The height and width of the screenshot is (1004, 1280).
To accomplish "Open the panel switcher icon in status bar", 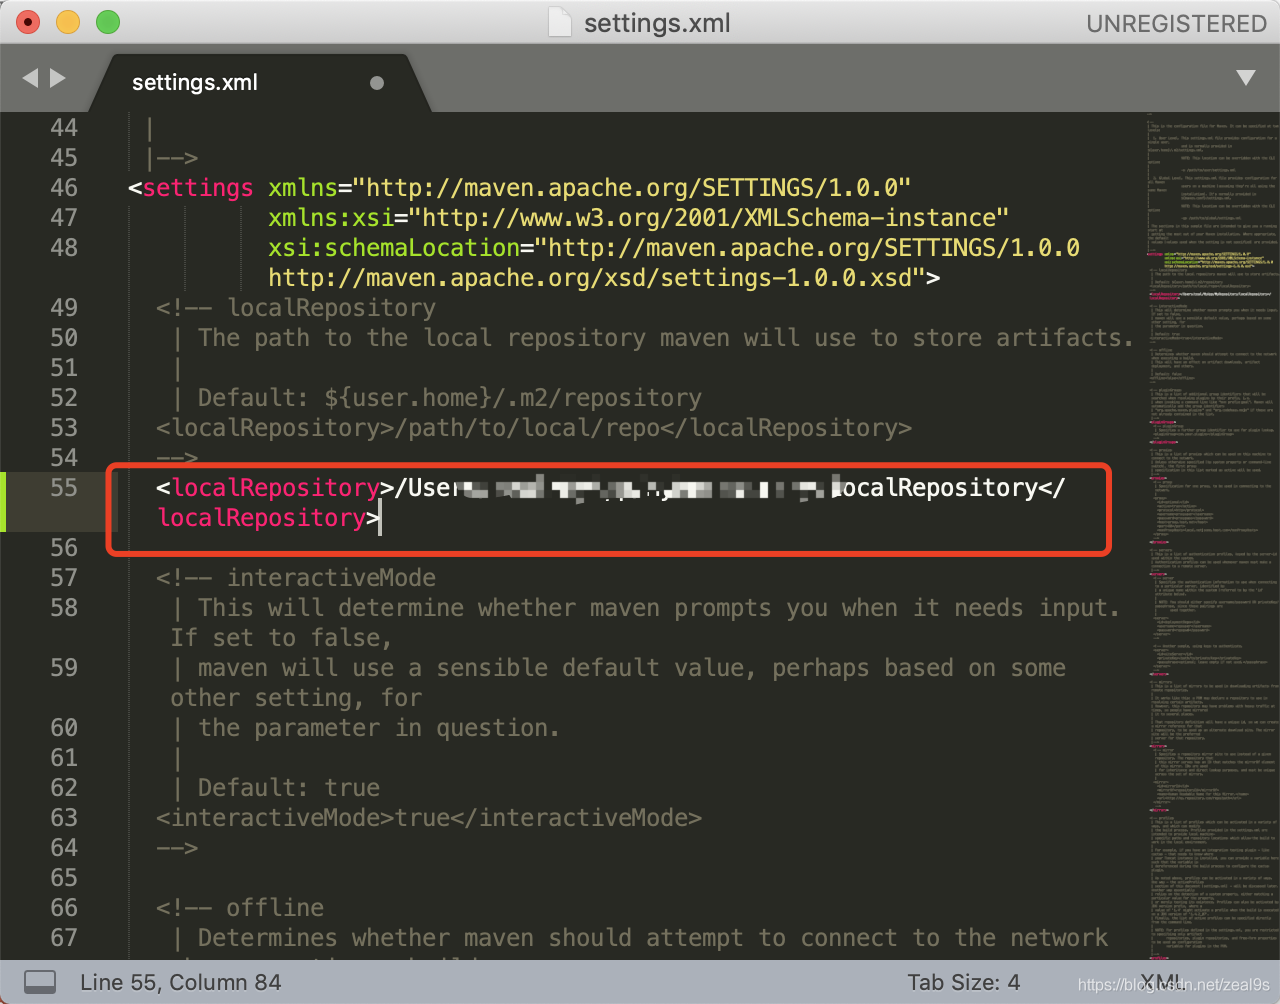I will click(x=40, y=982).
